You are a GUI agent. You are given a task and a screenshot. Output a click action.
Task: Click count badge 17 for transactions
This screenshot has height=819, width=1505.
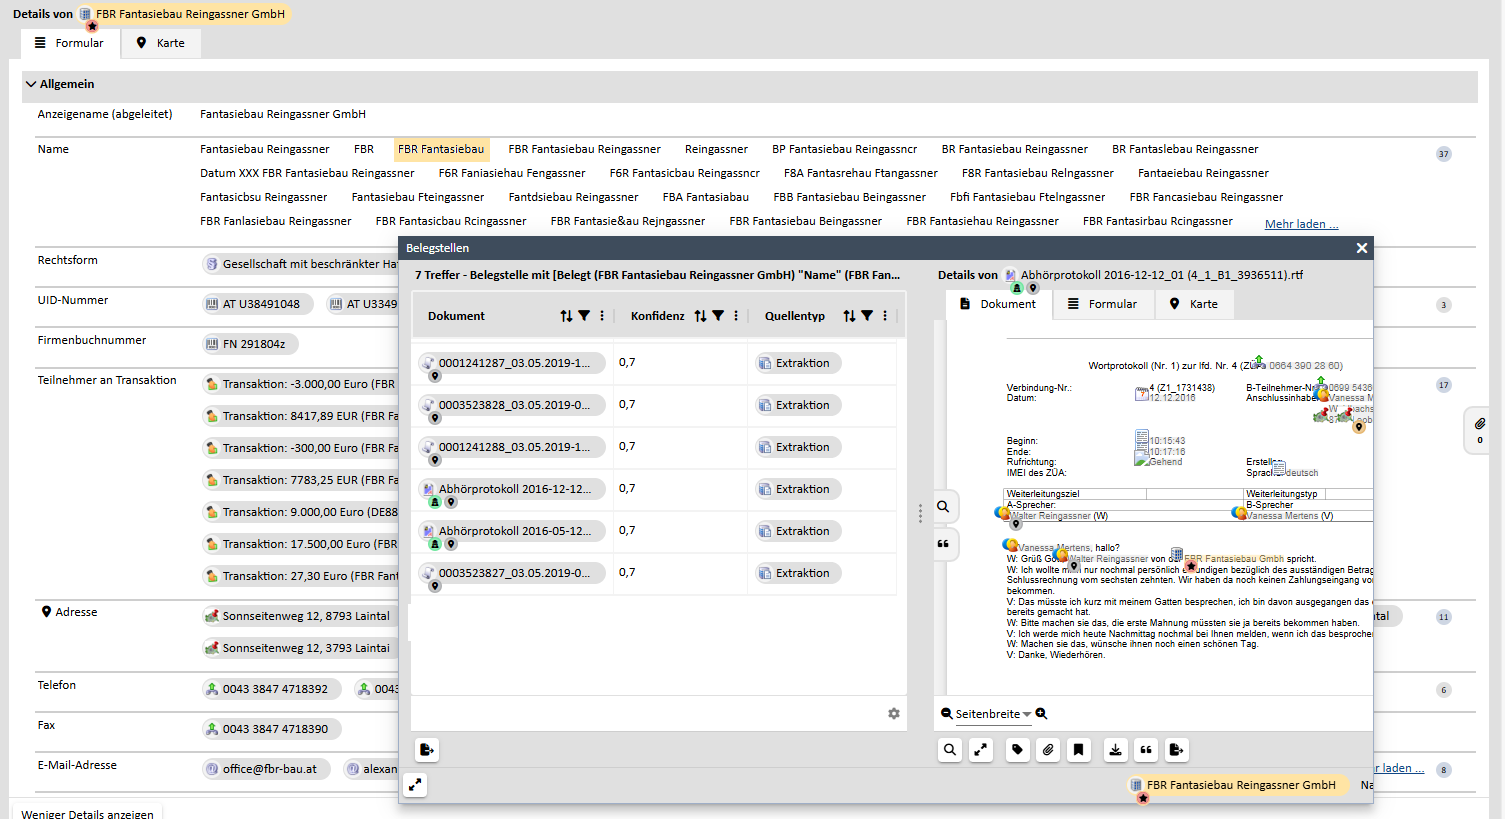(1443, 385)
